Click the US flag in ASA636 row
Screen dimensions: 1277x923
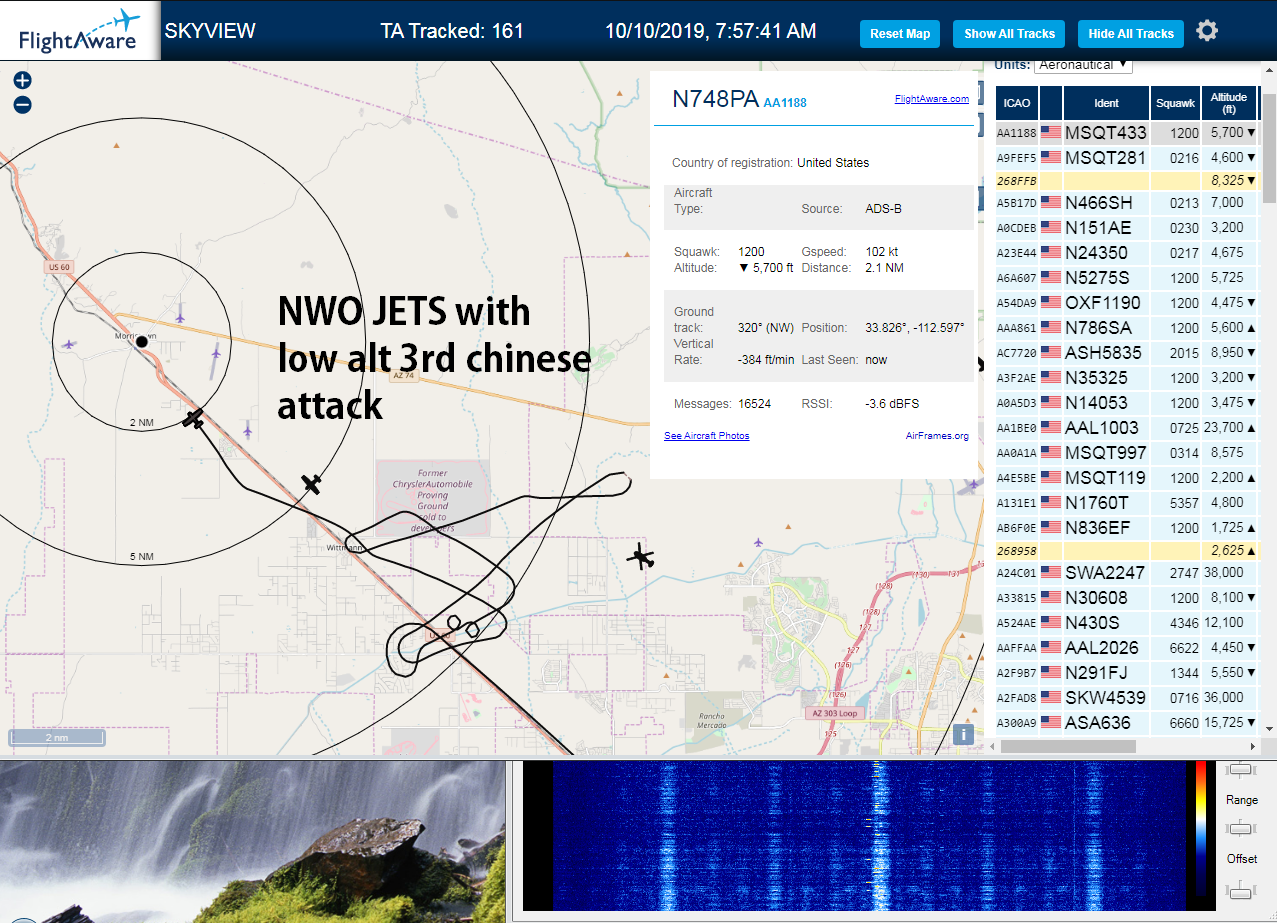click(x=1051, y=722)
